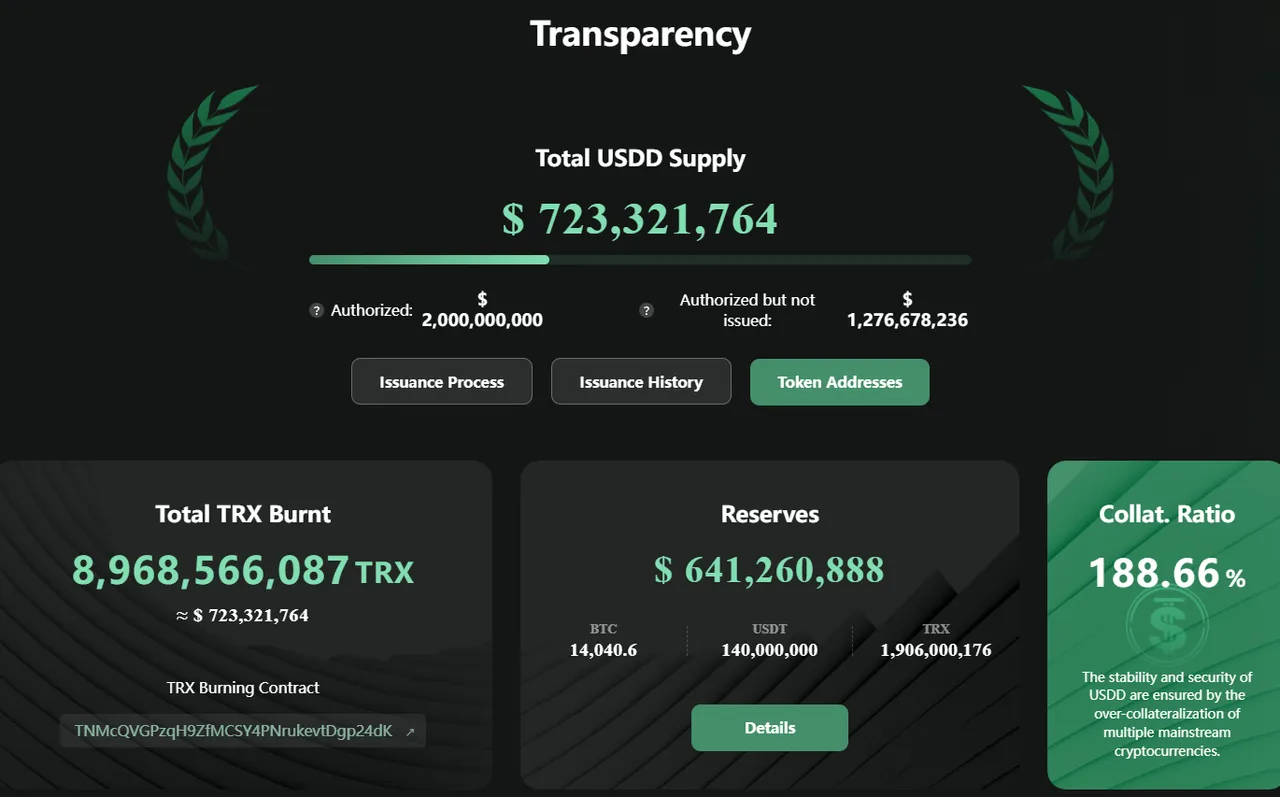Open the Issuance Process button
The height and width of the screenshot is (797, 1280).
click(442, 382)
